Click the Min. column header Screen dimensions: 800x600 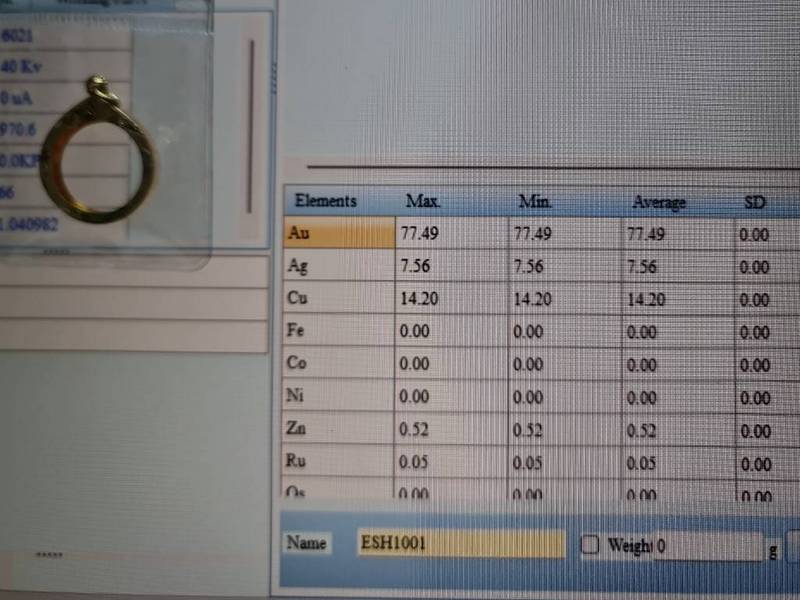[x=536, y=202]
